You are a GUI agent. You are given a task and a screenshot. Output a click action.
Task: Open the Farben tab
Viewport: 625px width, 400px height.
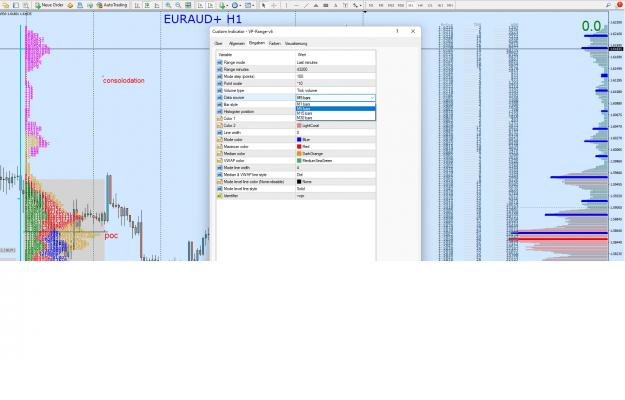(x=275, y=43)
